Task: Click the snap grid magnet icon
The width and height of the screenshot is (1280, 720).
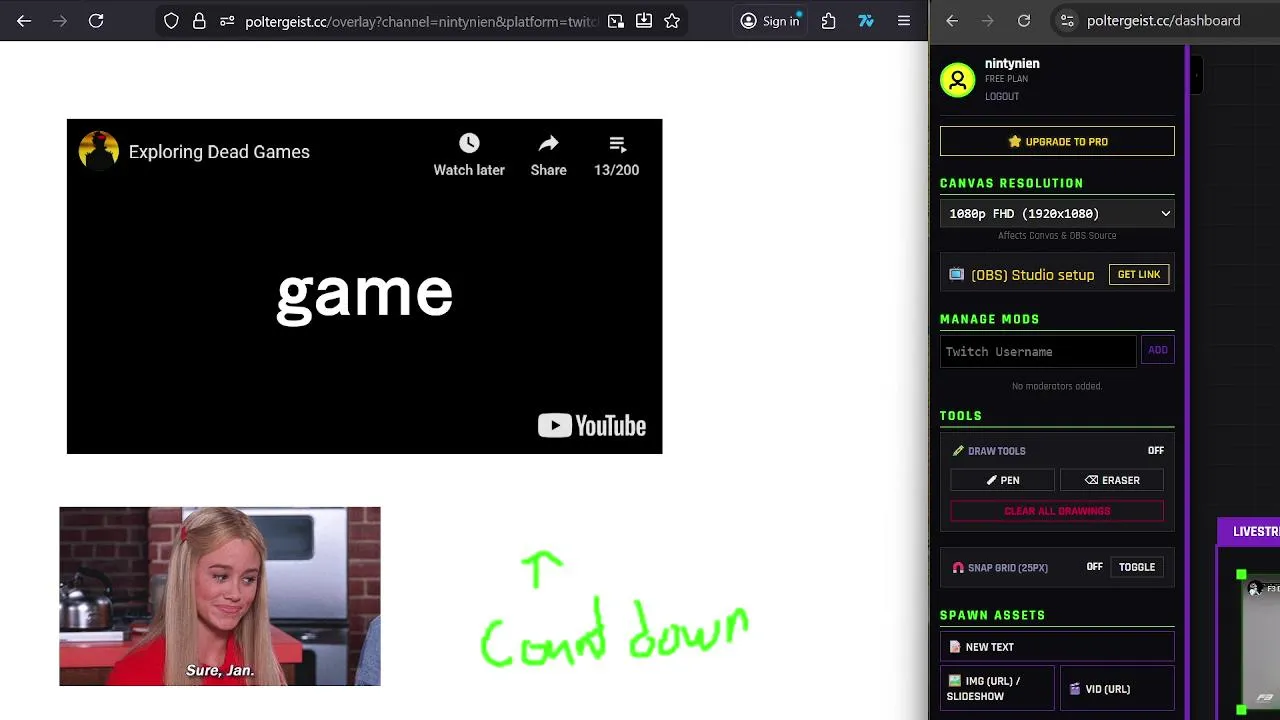Action: [x=958, y=568]
